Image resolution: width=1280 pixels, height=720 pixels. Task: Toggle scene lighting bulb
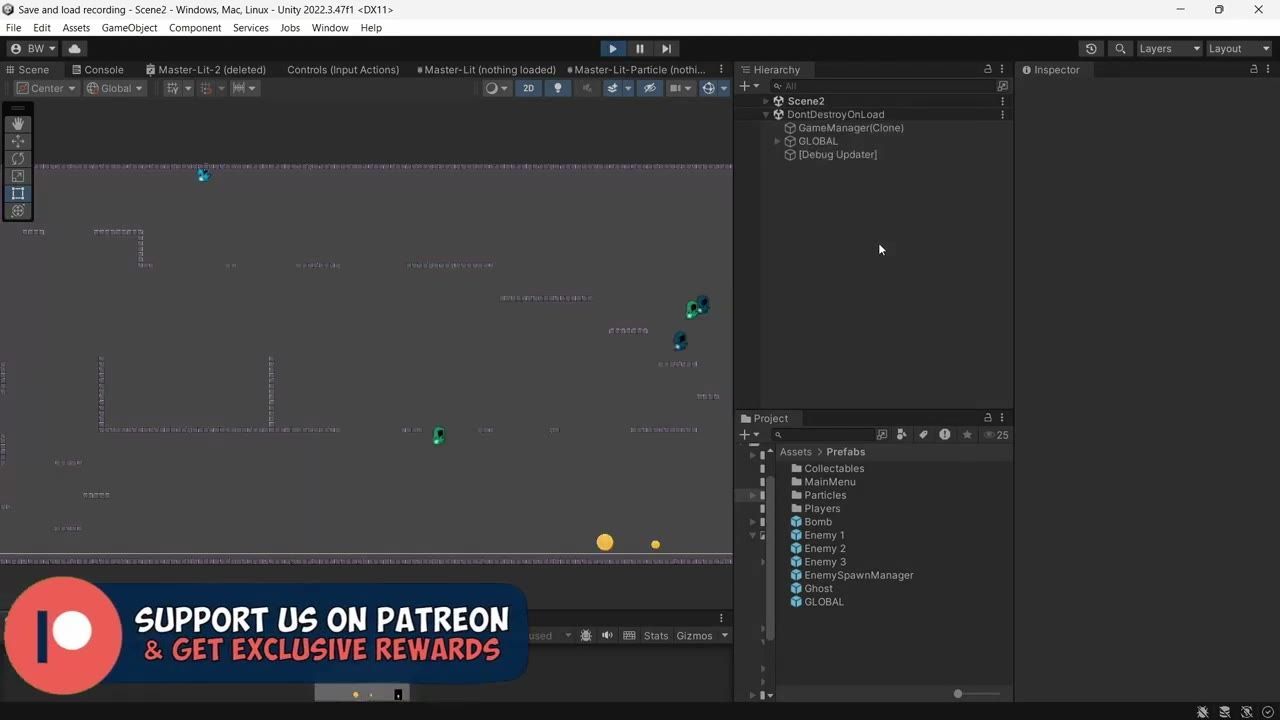pos(558,88)
